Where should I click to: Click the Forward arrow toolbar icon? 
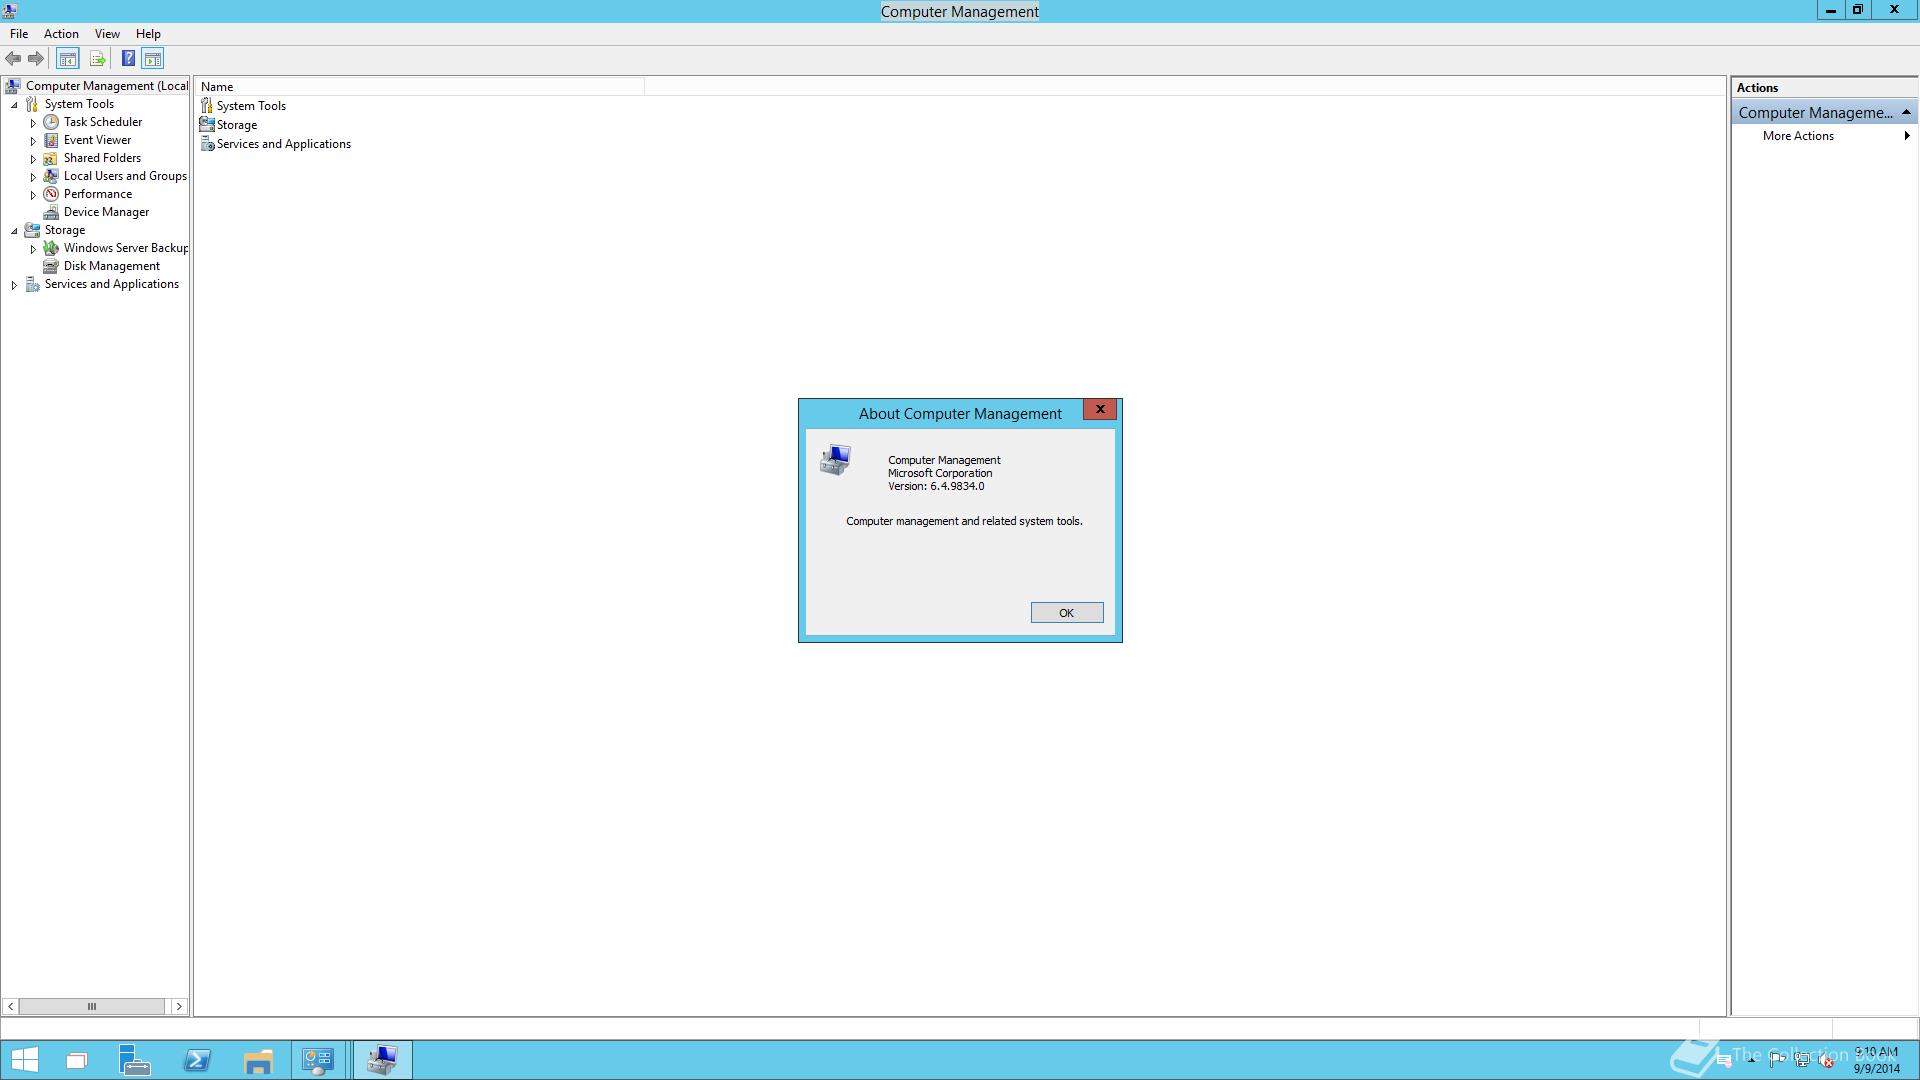click(36, 59)
